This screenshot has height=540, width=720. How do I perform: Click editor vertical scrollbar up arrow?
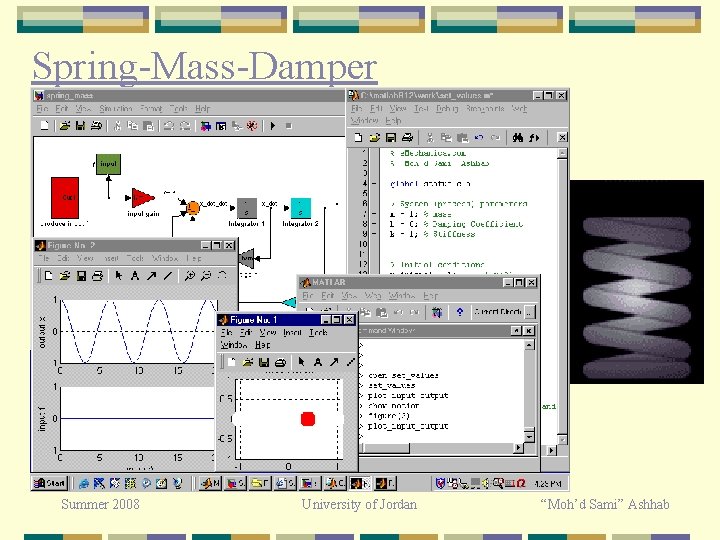pyautogui.click(x=562, y=153)
